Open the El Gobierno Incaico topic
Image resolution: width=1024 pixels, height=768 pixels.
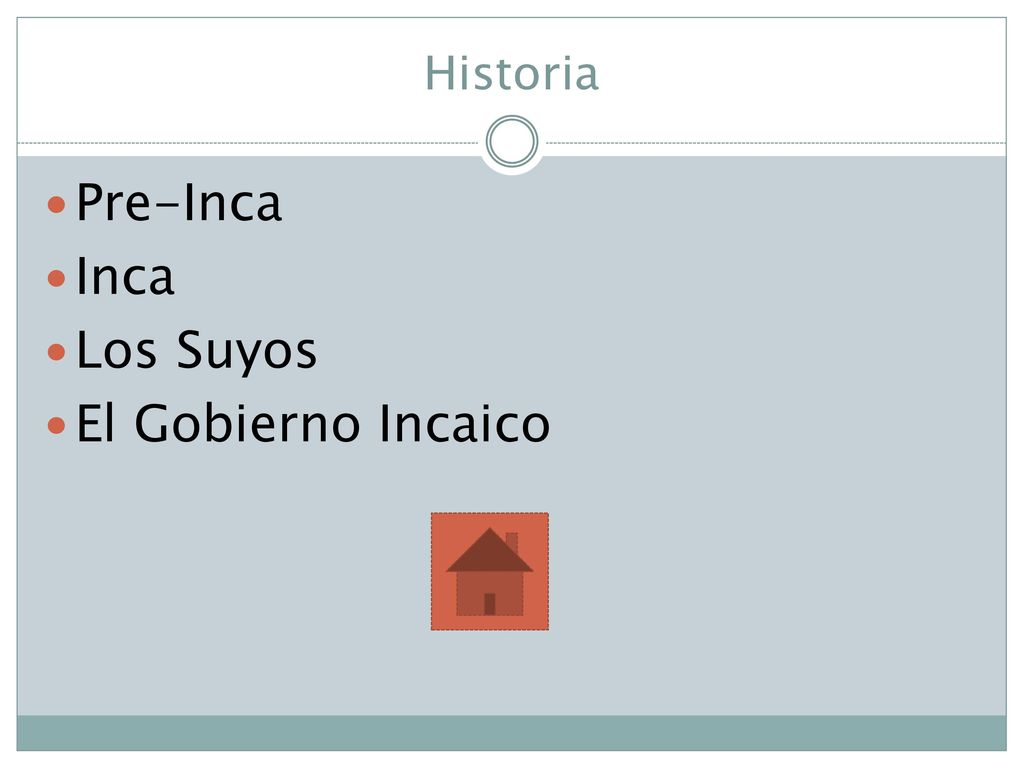(x=313, y=424)
